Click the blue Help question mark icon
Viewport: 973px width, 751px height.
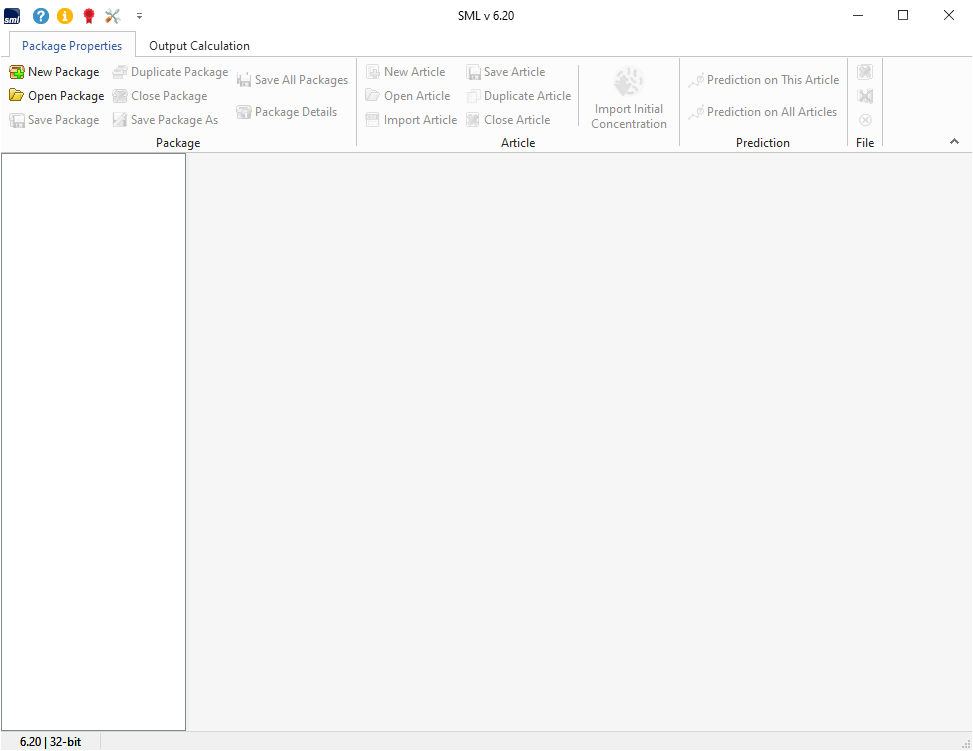tap(41, 16)
